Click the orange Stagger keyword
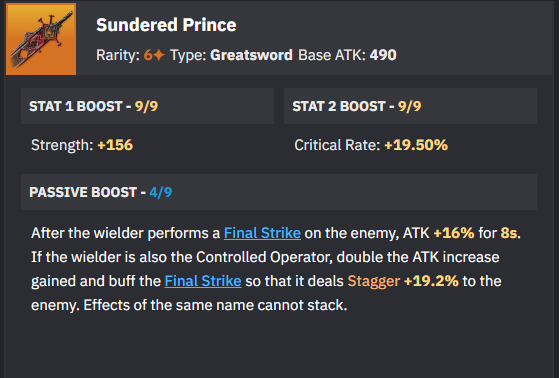559x378 pixels. coord(374,281)
